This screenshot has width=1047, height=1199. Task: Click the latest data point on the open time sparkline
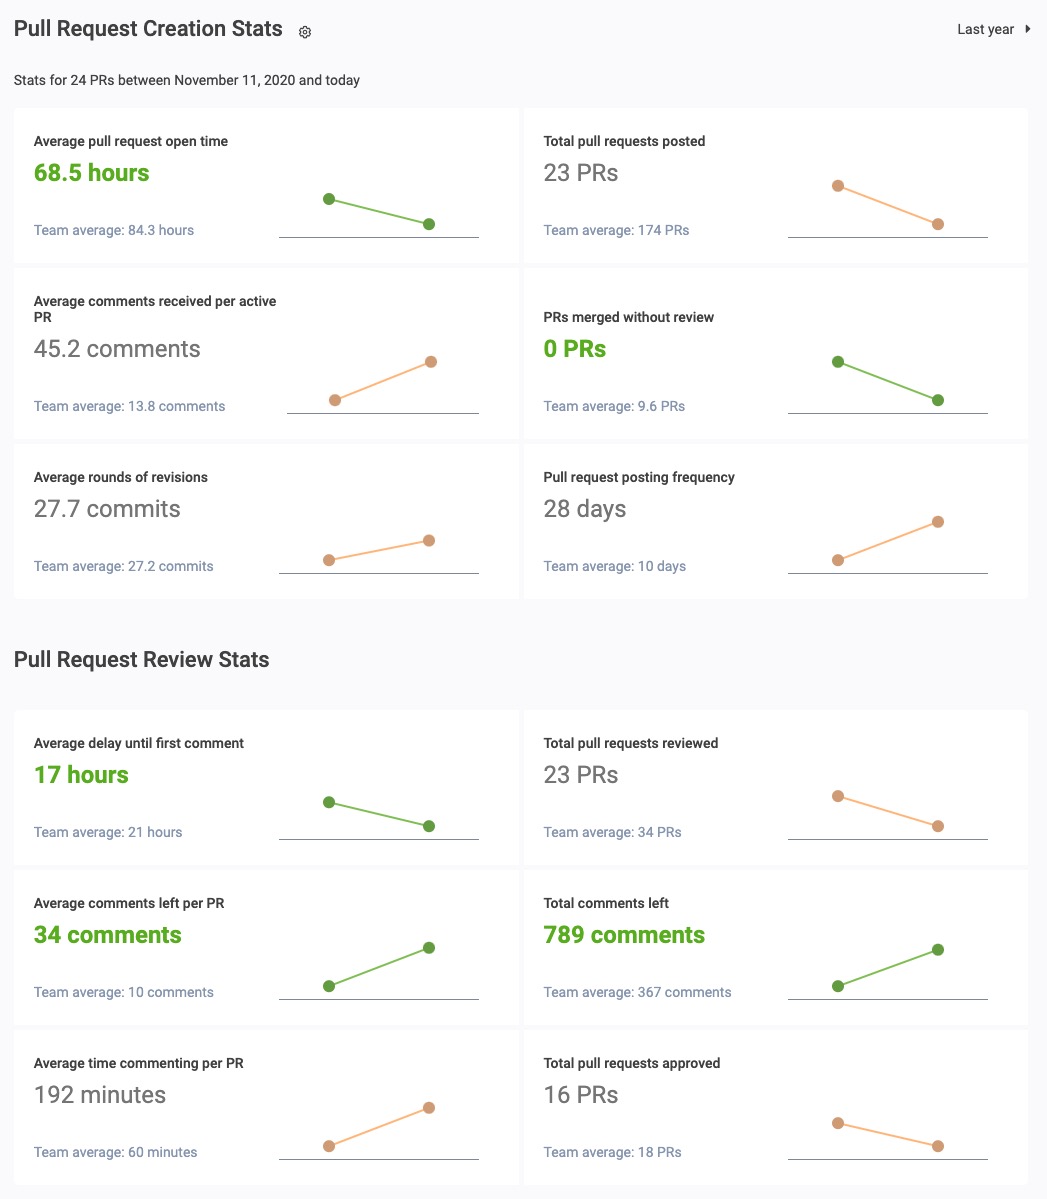(429, 224)
